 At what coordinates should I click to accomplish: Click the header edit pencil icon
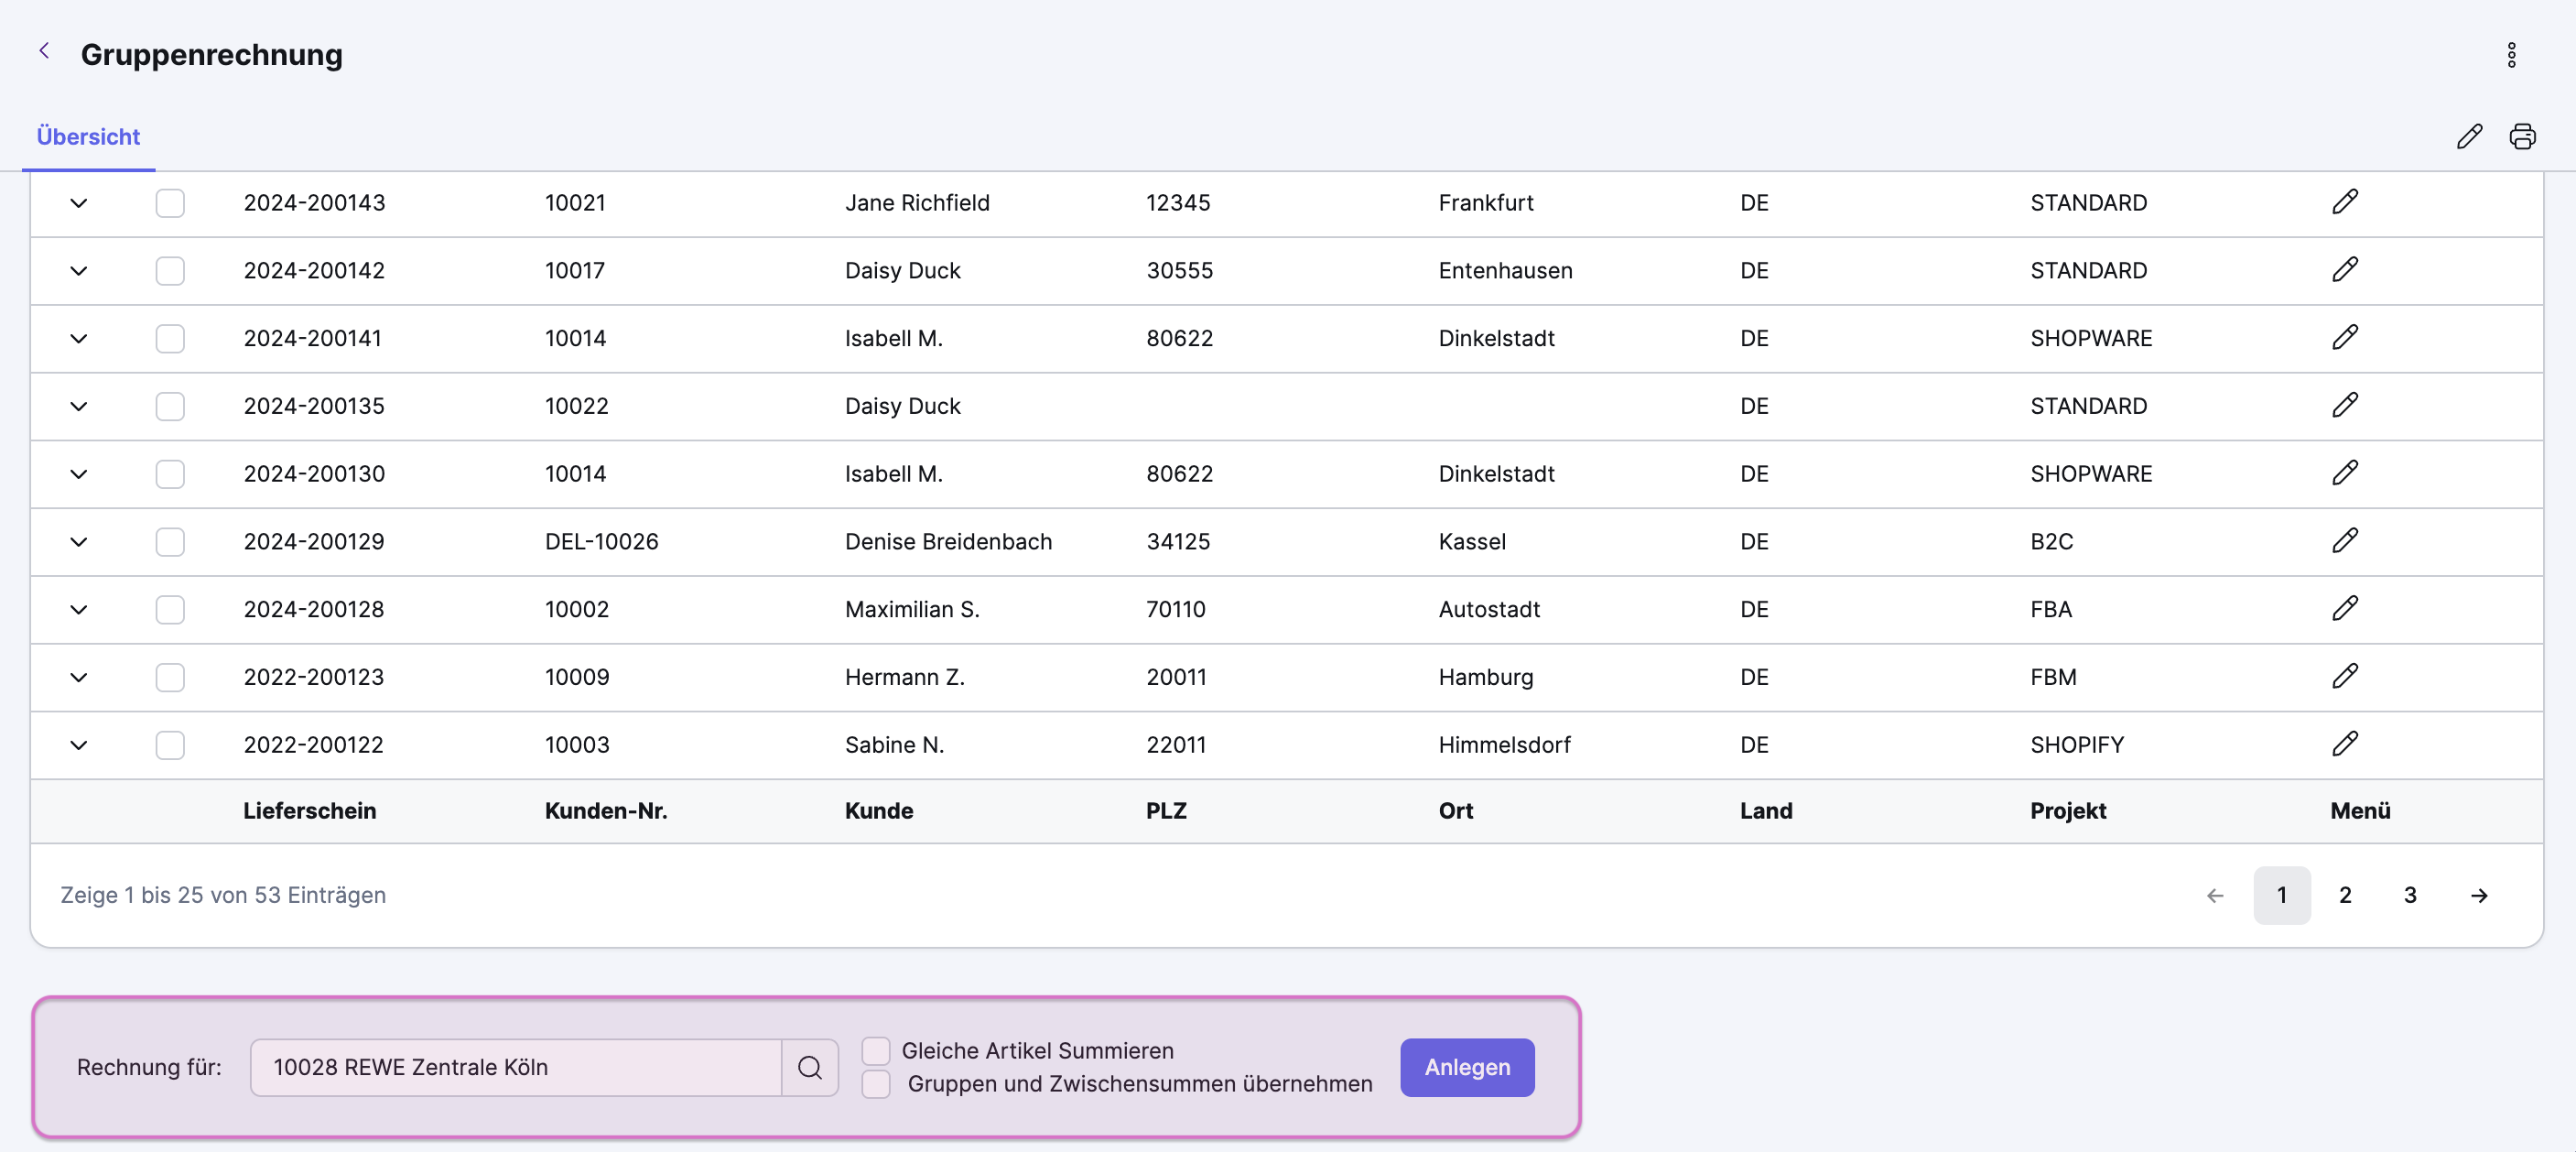[x=2469, y=137]
